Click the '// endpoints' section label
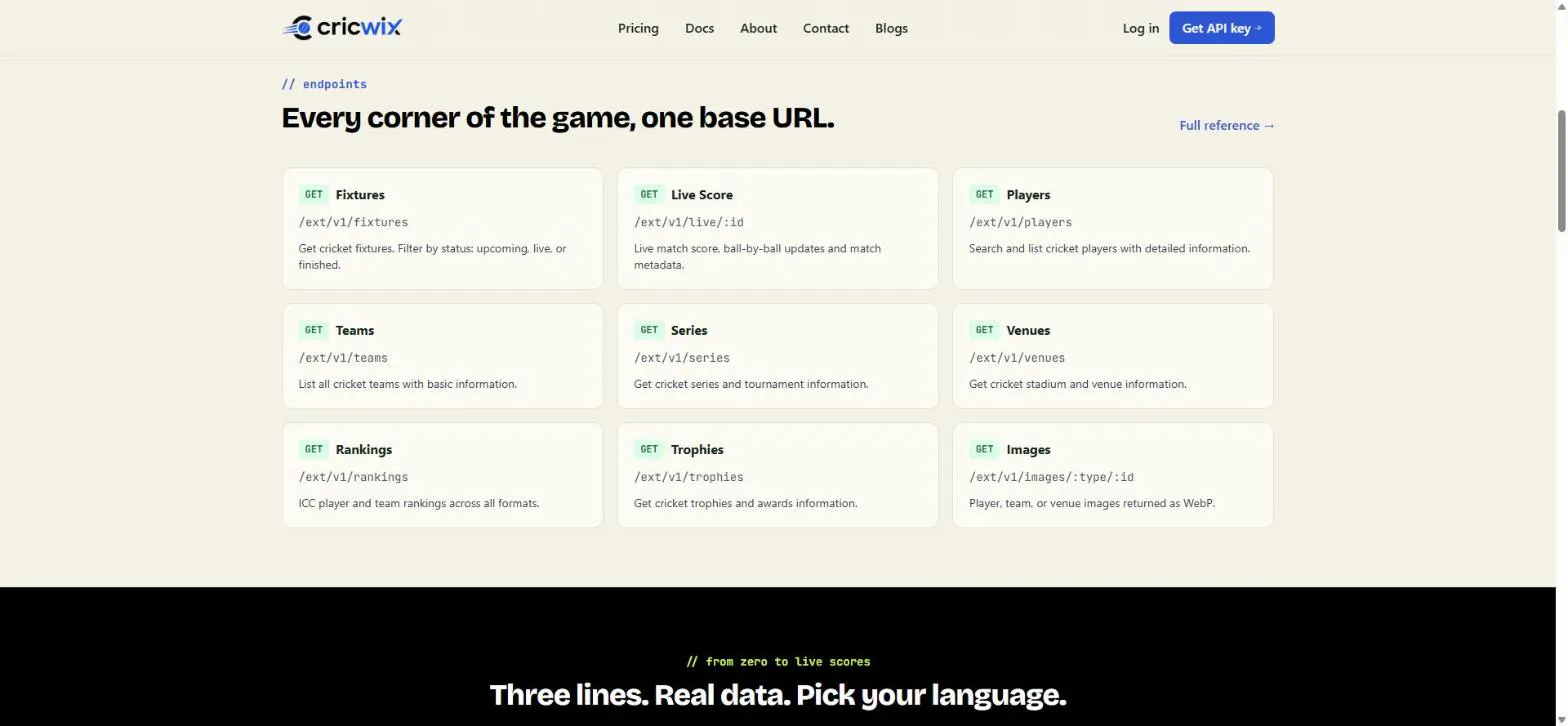 (x=324, y=84)
